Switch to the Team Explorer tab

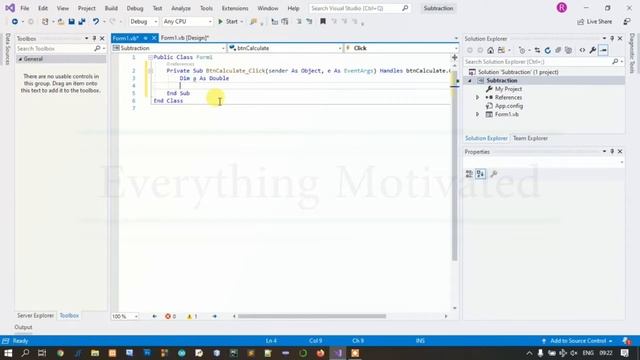tap(530, 138)
